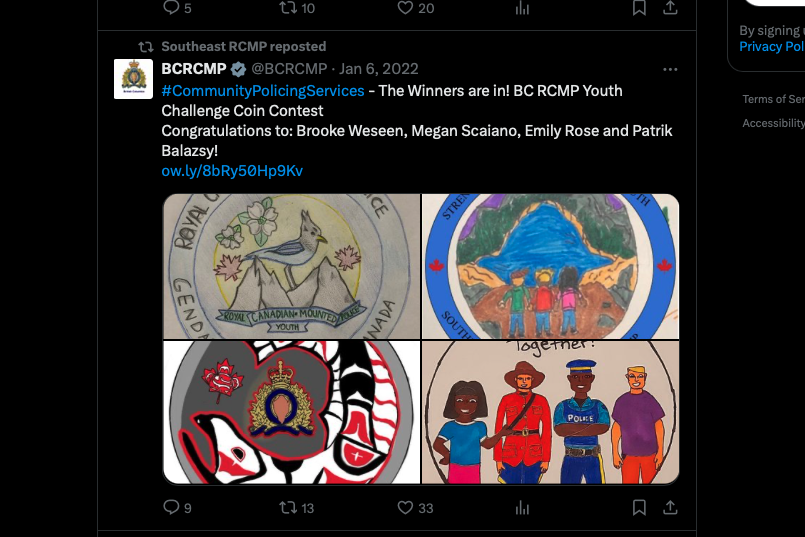Share the BCRCMP coin contest tweet

[671, 508]
